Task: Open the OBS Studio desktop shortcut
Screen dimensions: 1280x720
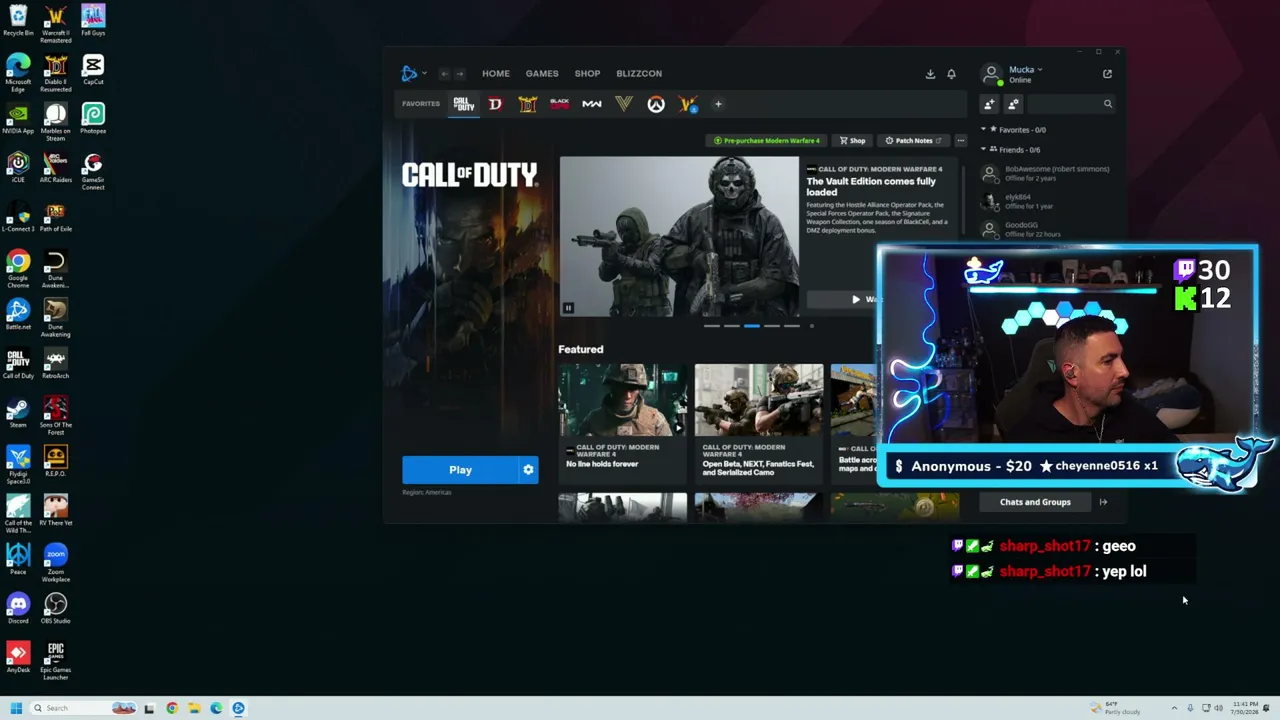Action: (56, 608)
